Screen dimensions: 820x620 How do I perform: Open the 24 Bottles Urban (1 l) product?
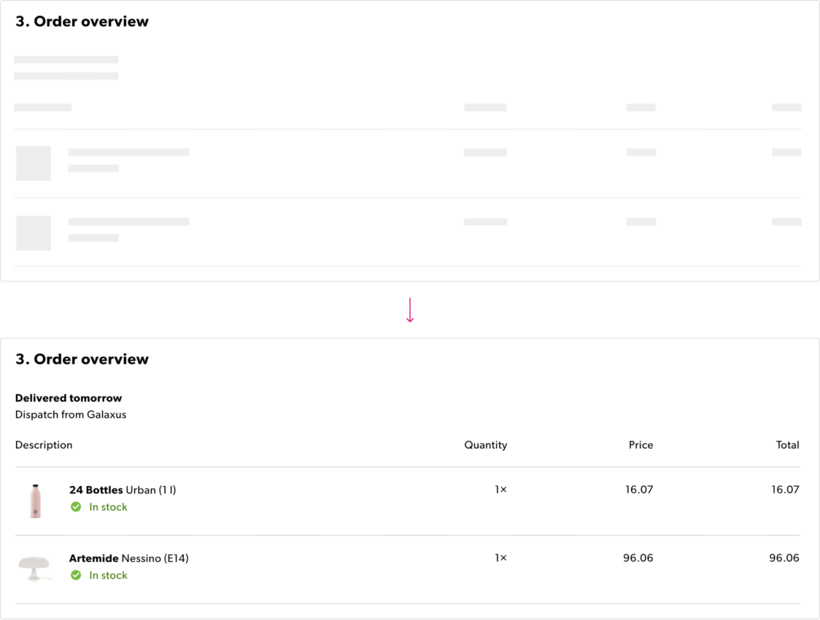122,490
